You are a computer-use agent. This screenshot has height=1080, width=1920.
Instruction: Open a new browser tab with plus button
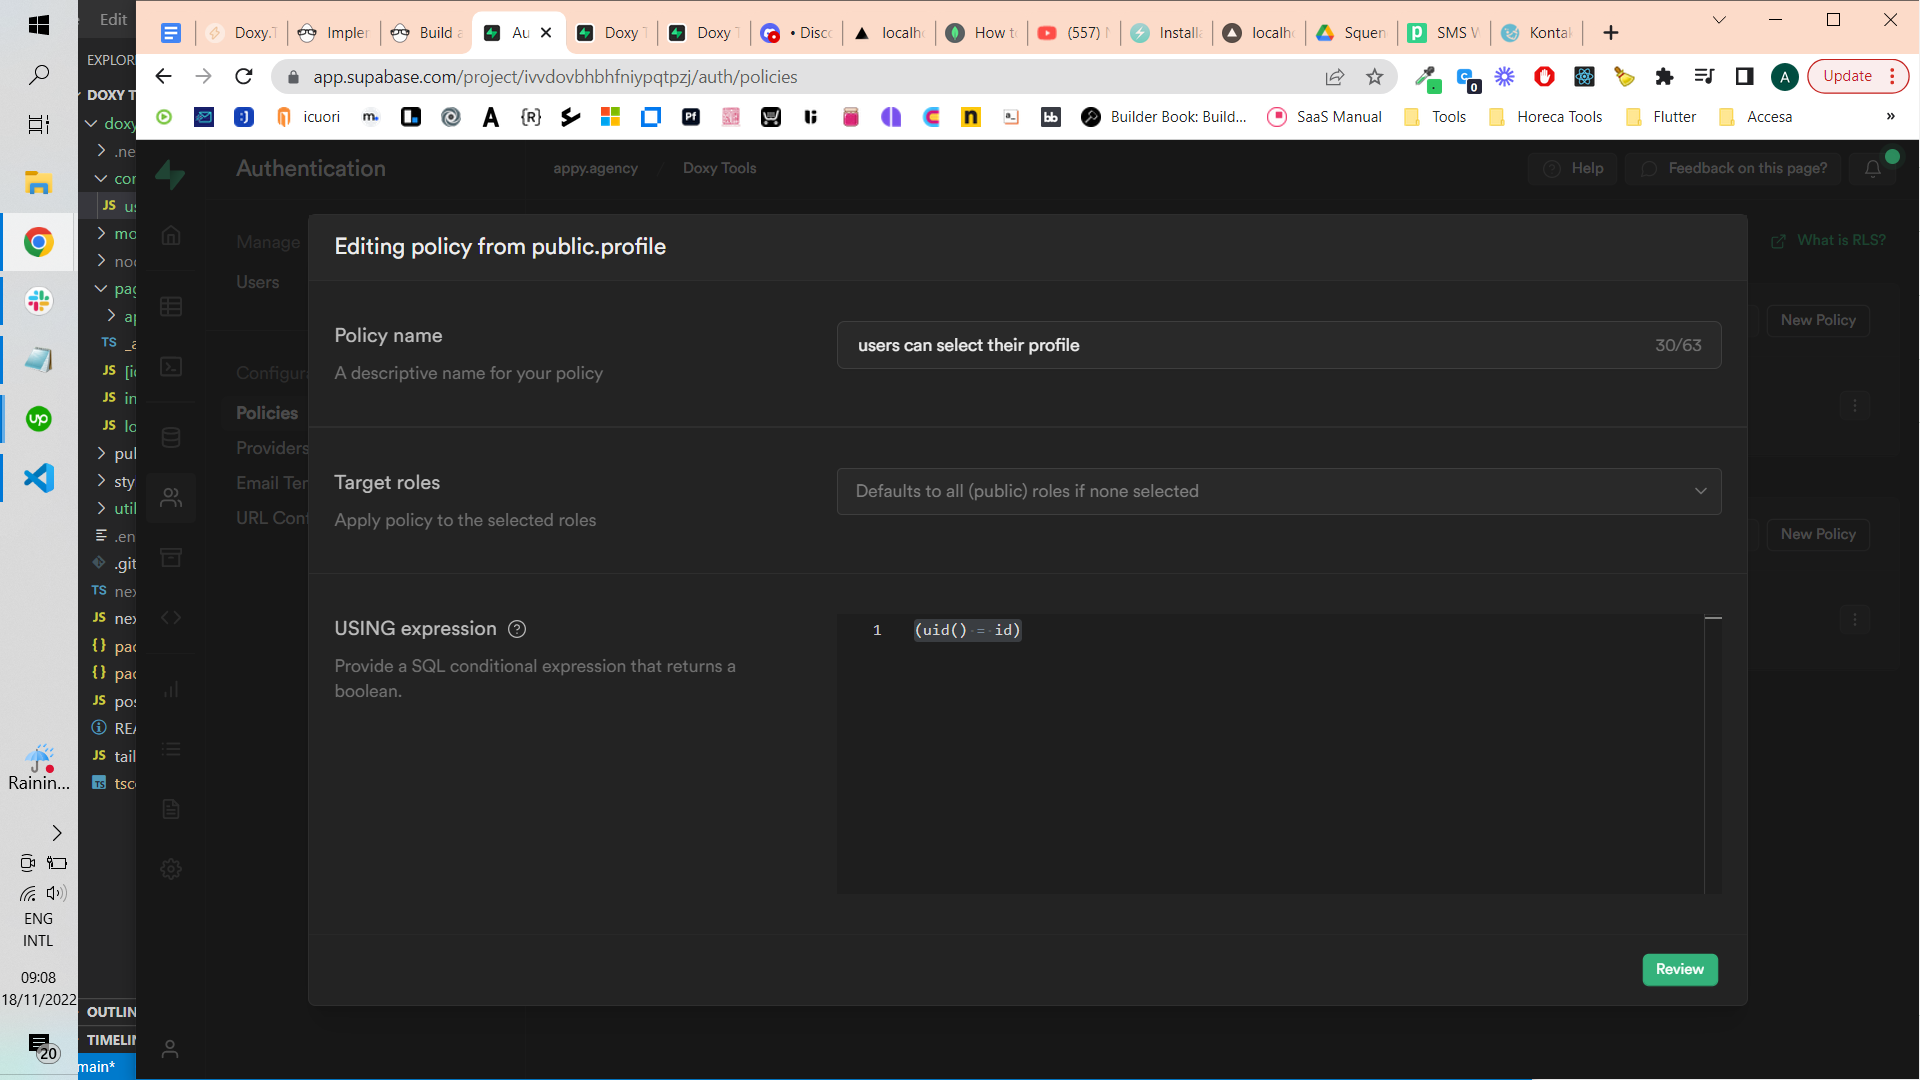tap(1610, 33)
